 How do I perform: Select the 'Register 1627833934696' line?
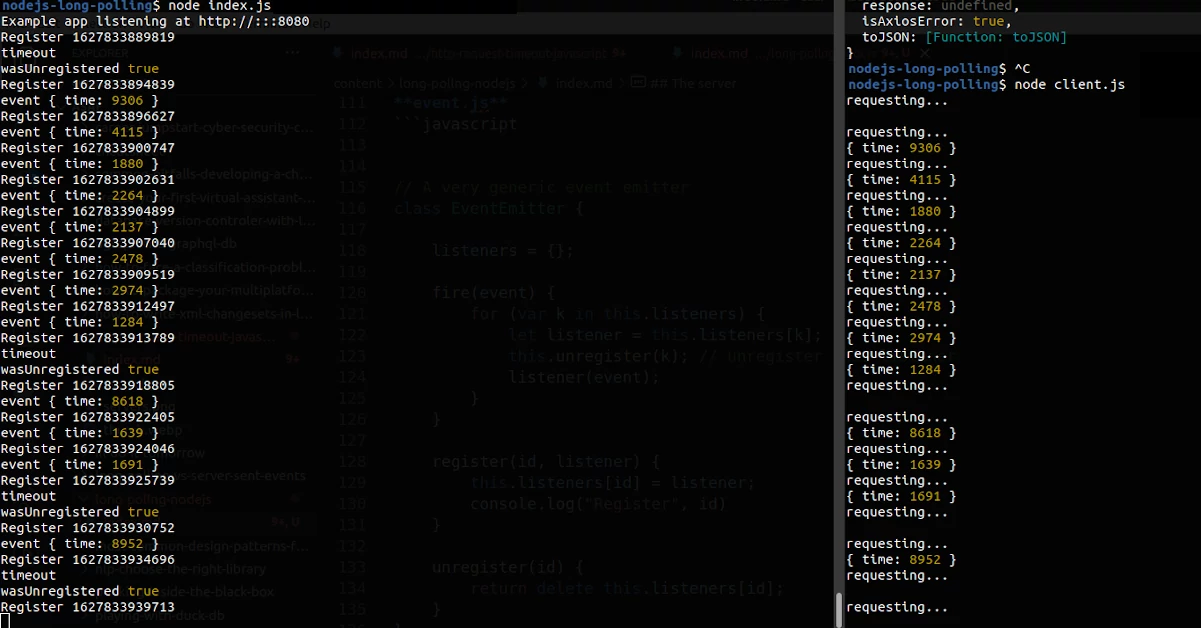coord(88,559)
